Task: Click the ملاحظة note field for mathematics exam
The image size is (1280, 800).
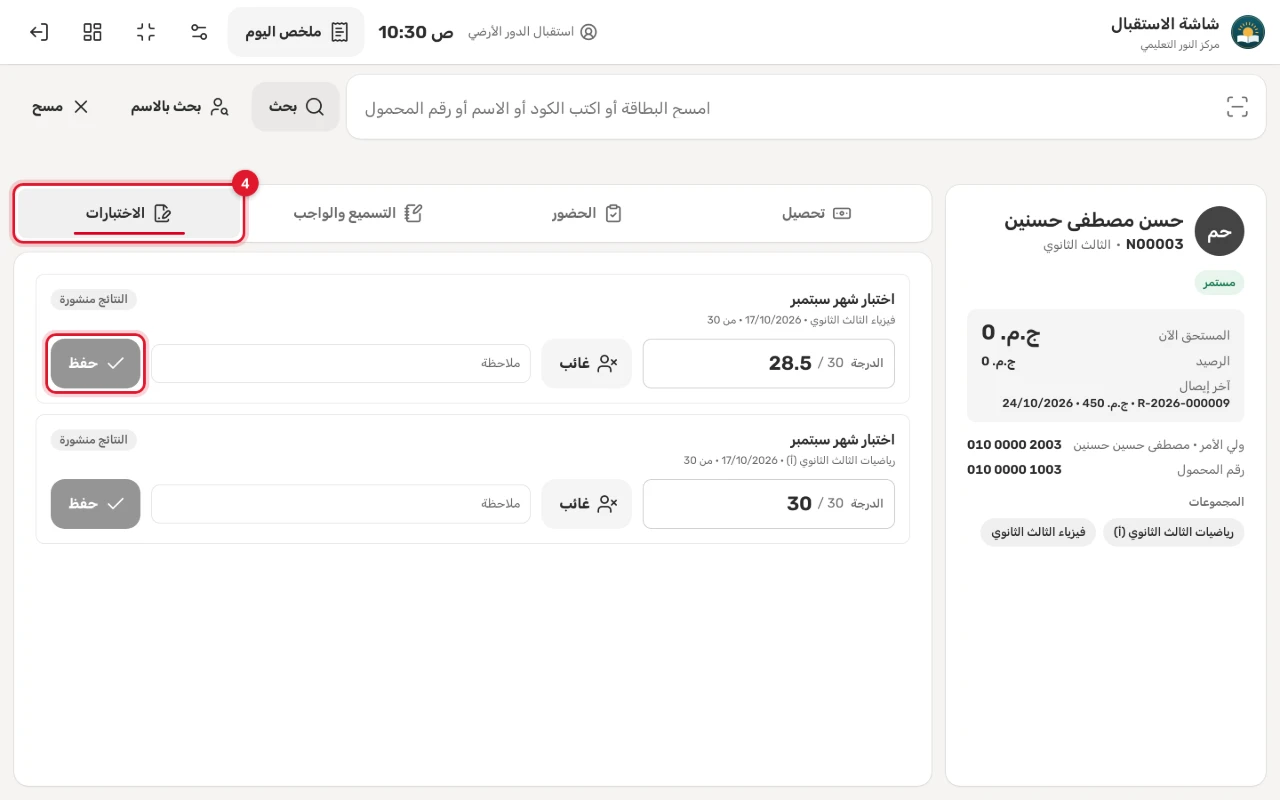Action: pos(341,504)
